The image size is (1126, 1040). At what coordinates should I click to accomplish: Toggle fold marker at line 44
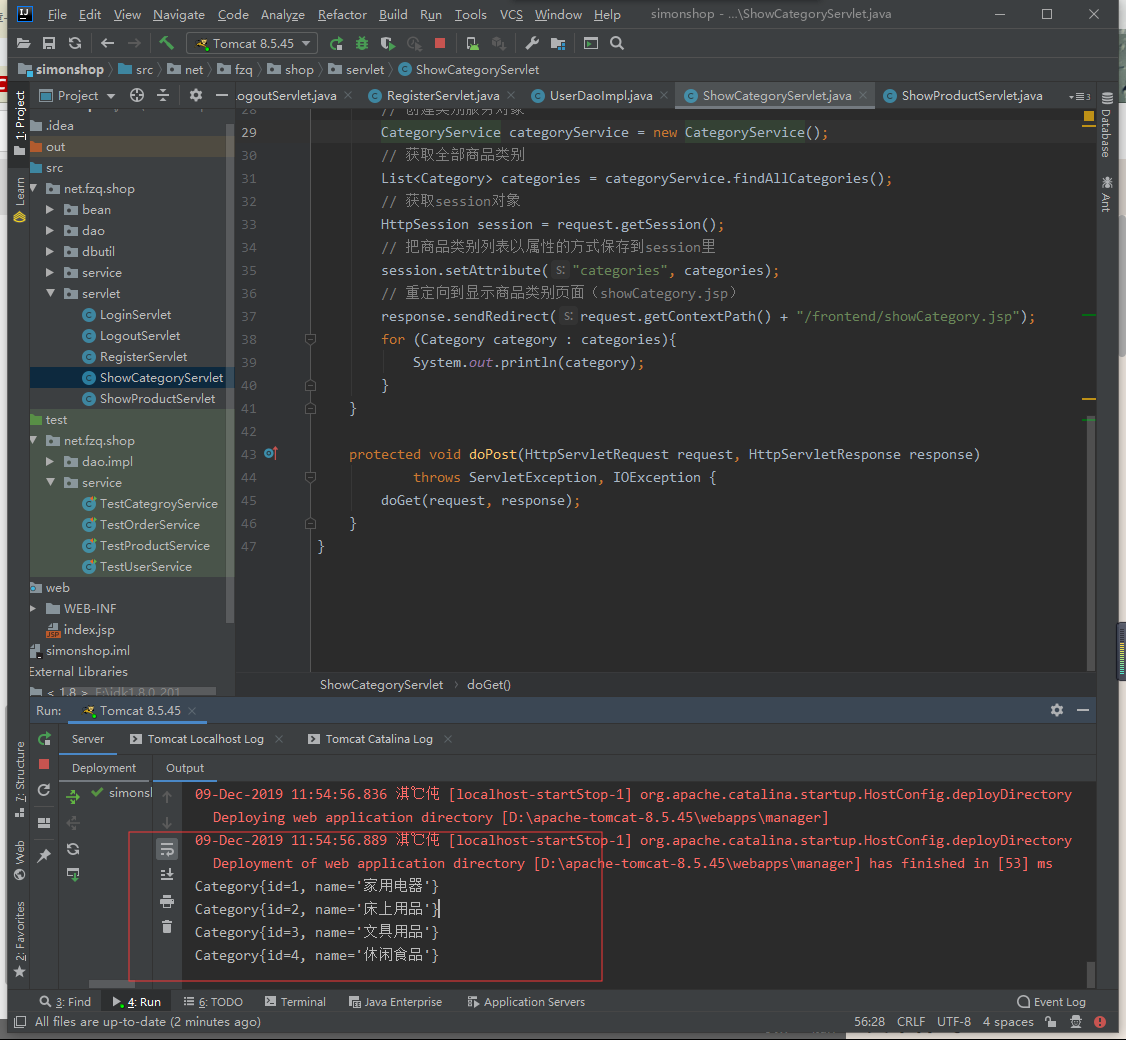[x=310, y=477]
